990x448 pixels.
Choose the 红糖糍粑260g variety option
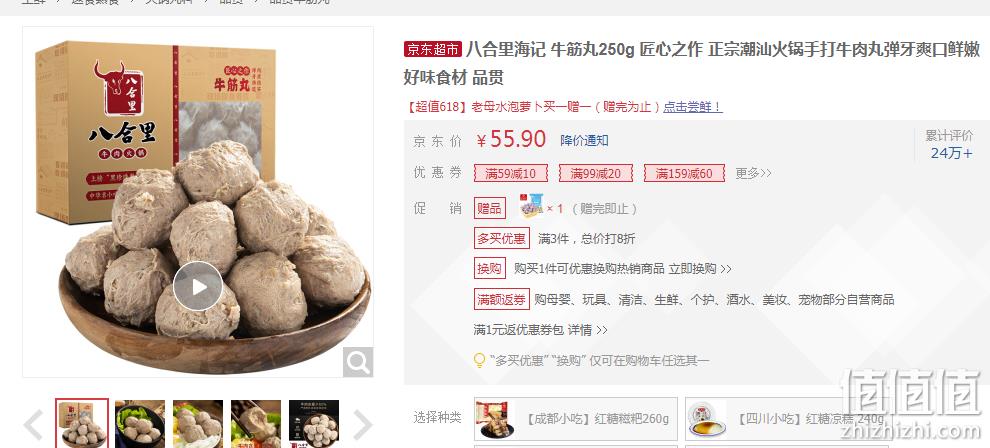click(x=576, y=419)
